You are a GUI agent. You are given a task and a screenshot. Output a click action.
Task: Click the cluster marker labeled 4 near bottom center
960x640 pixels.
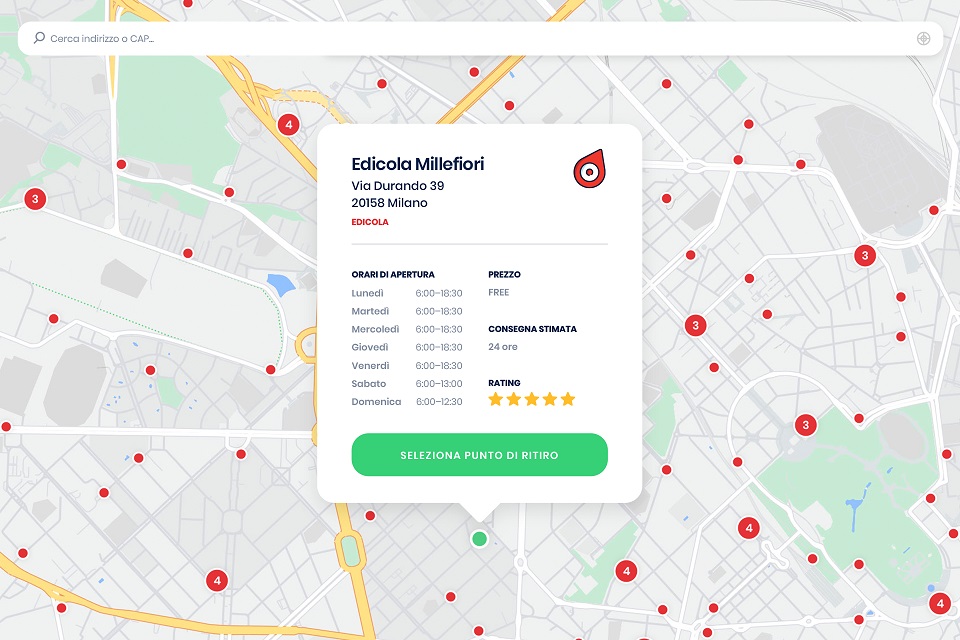627,570
